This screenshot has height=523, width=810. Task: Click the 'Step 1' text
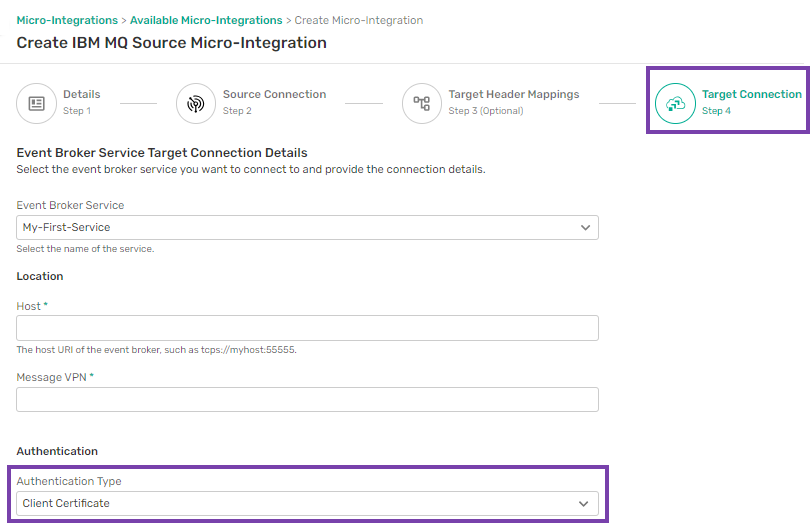(x=77, y=111)
